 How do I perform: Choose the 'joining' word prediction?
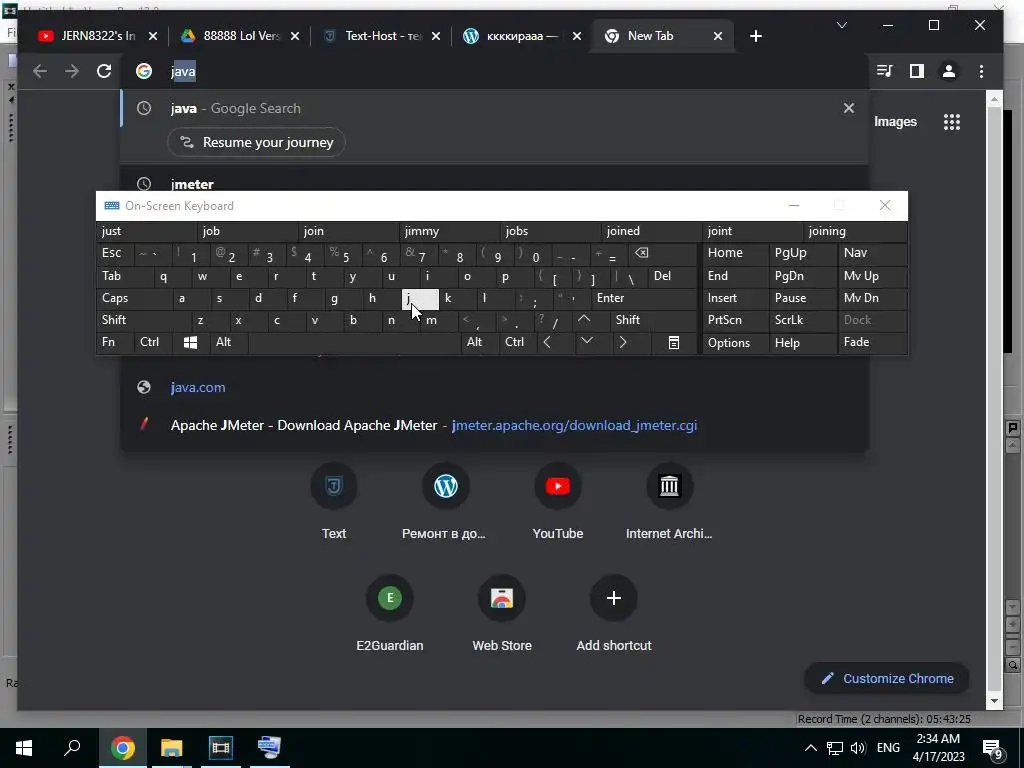855,231
